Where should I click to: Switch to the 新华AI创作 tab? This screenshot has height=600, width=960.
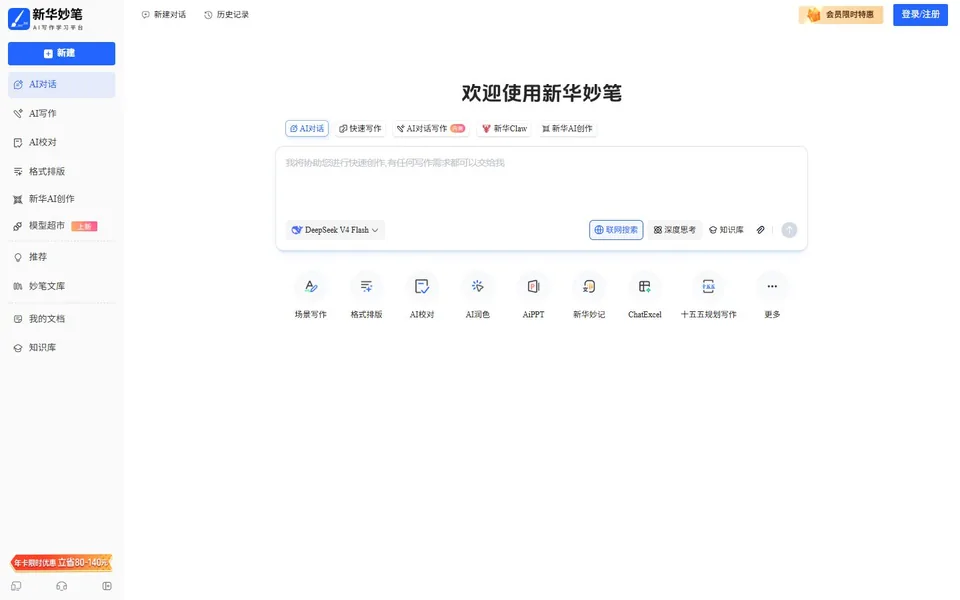point(568,129)
